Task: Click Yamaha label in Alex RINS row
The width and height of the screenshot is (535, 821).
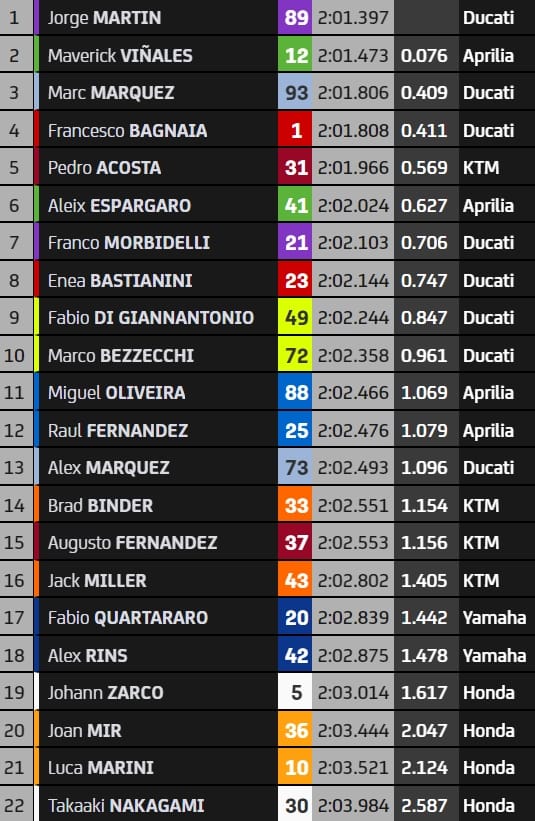Action: pyautogui.click(x=494, y=656)
